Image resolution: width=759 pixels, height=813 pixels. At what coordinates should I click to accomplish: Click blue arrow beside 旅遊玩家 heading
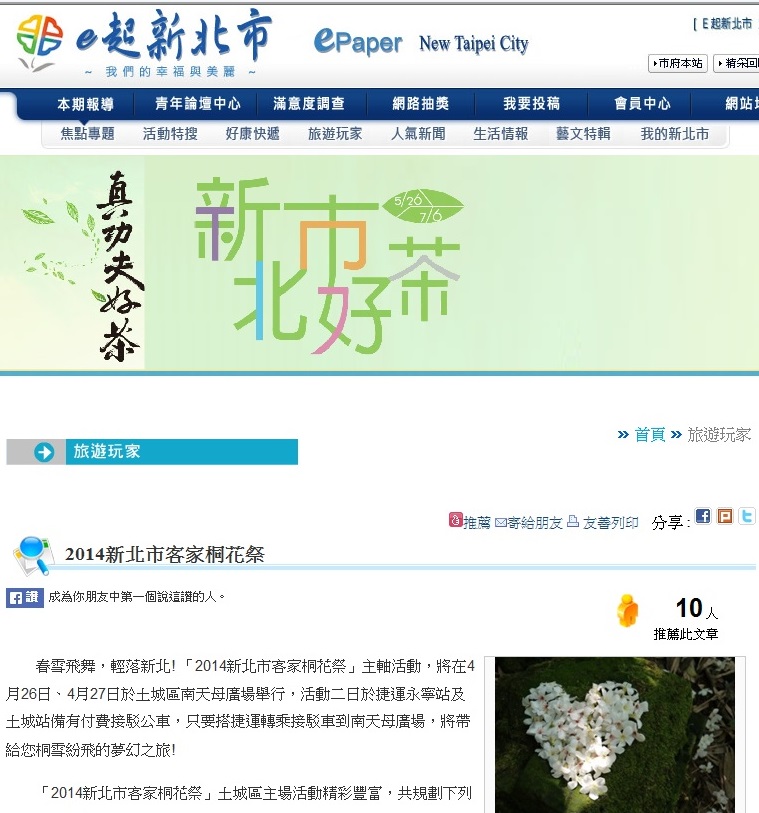(x=44, y=452)
